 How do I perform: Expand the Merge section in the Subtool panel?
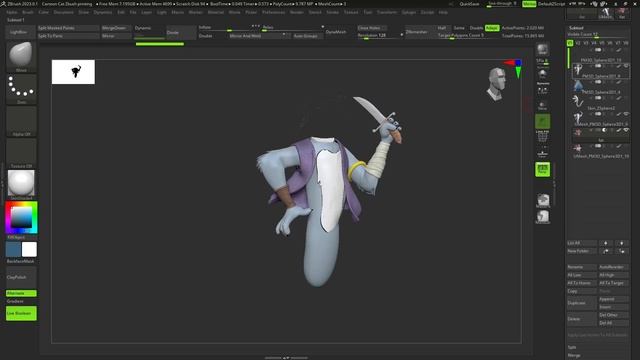pos(573,356)
